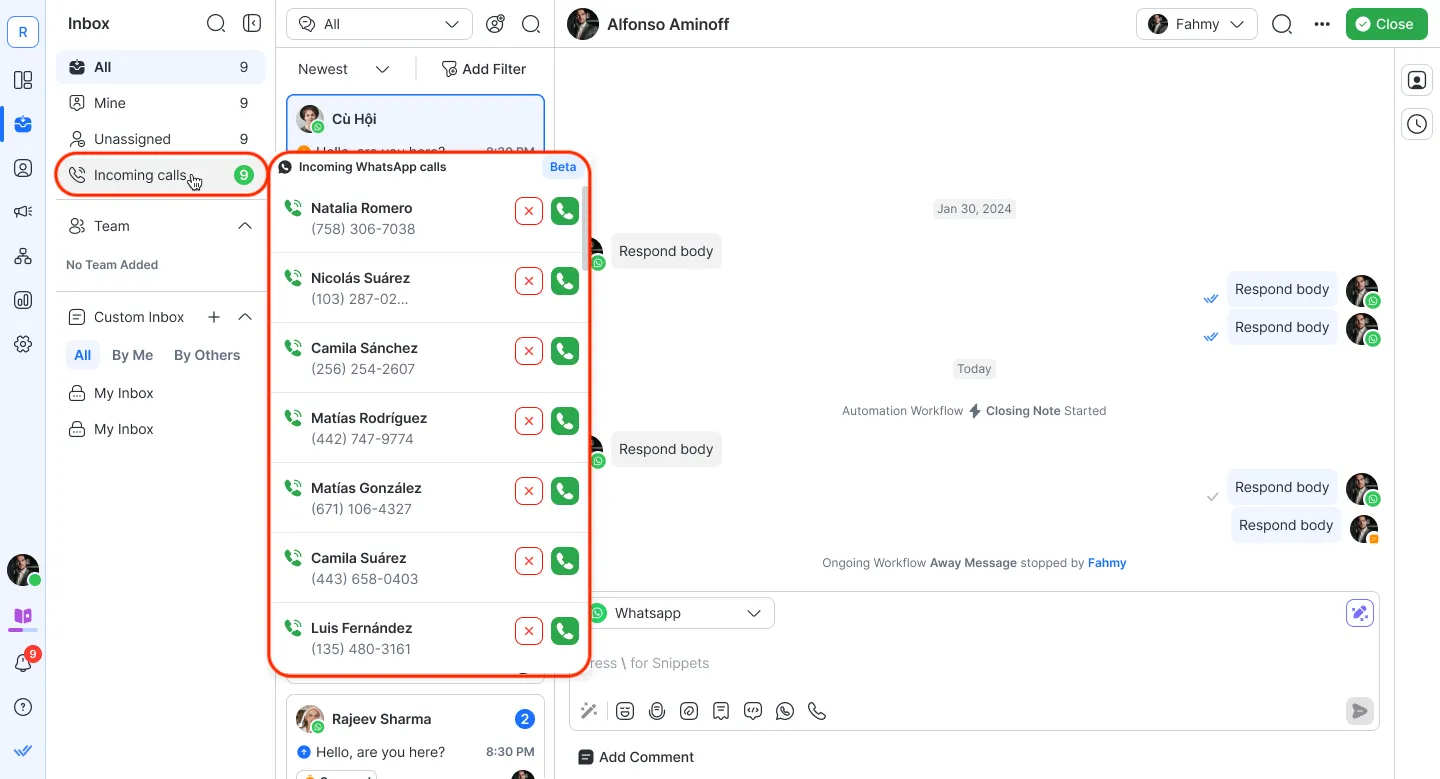Screen dimensions: 1440x779
Task: Open the settings gear in the sidebar
Action: 23,344
